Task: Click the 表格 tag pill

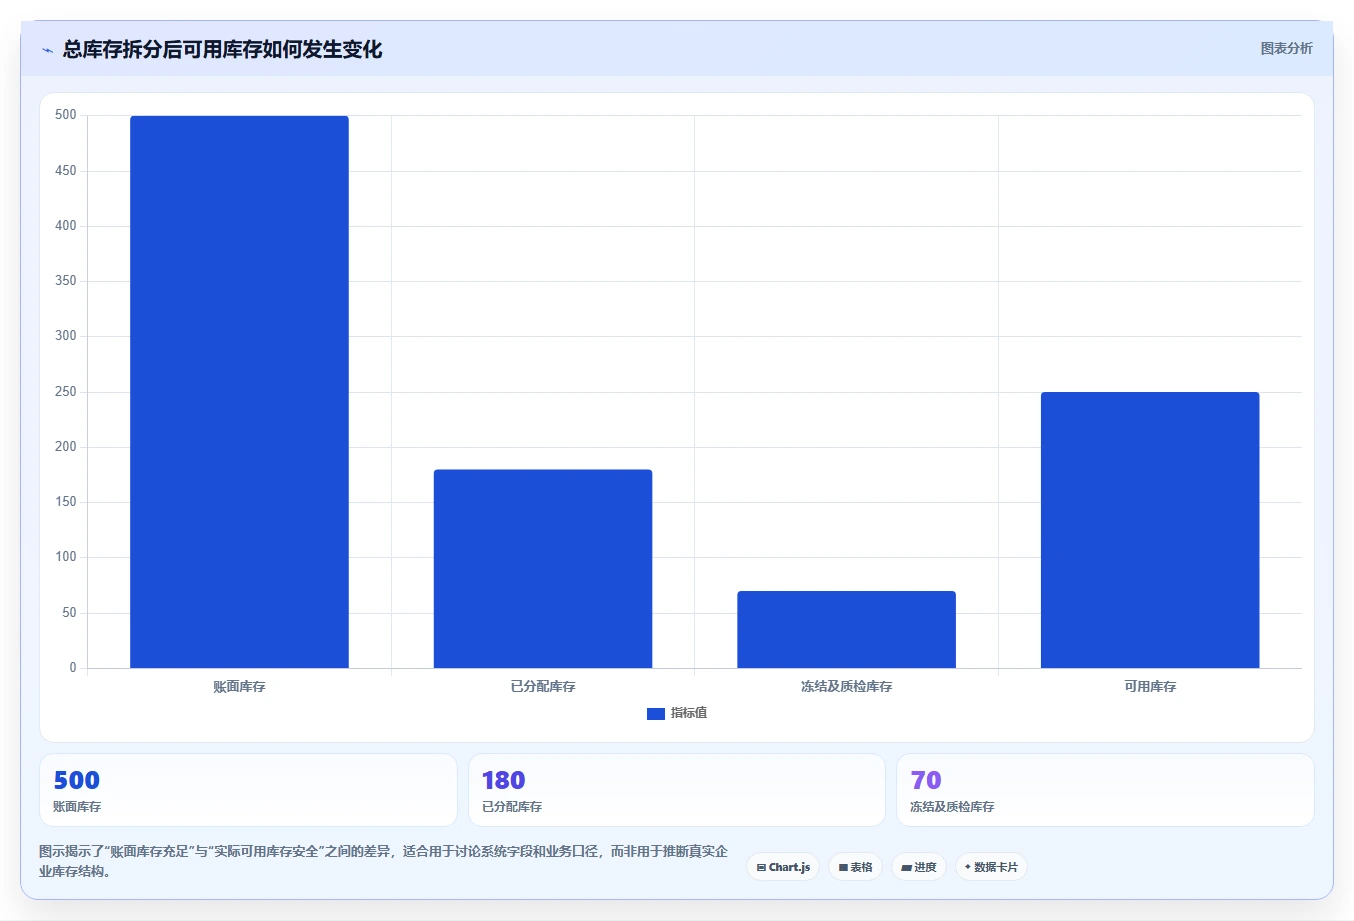Action: click(x=855, y=867)
